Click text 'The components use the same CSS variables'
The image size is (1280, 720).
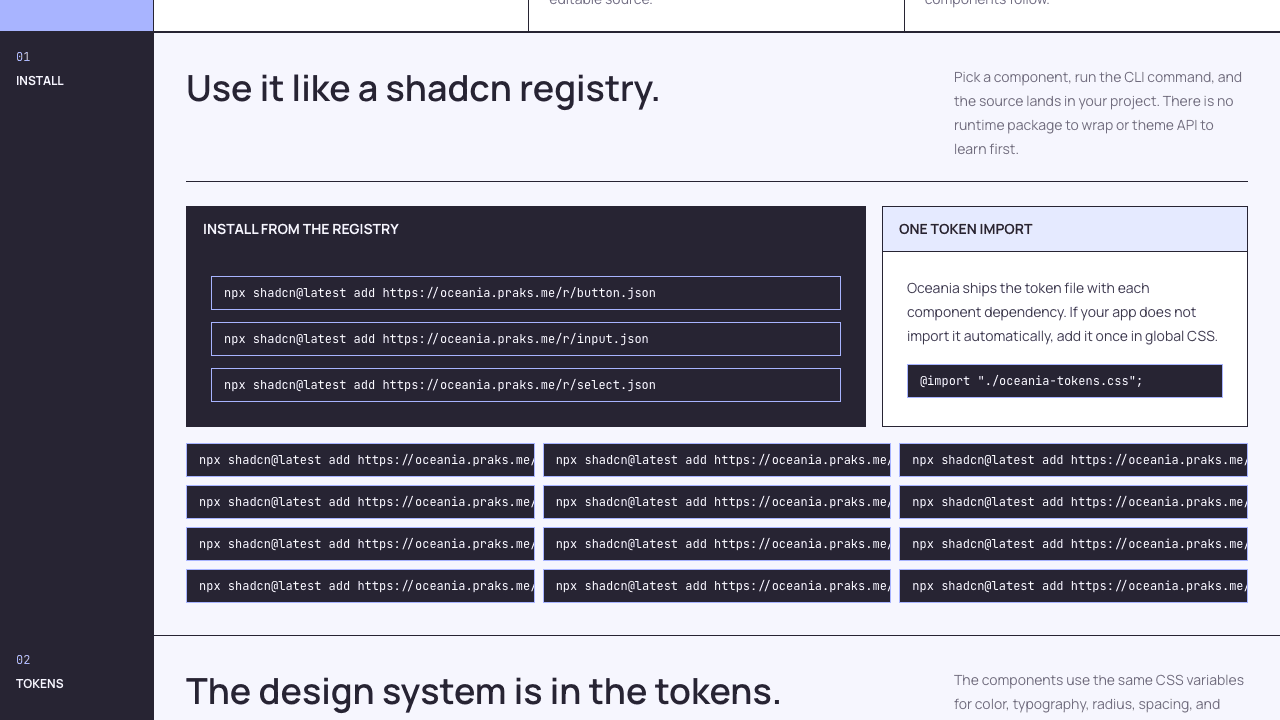point(1099,692)
